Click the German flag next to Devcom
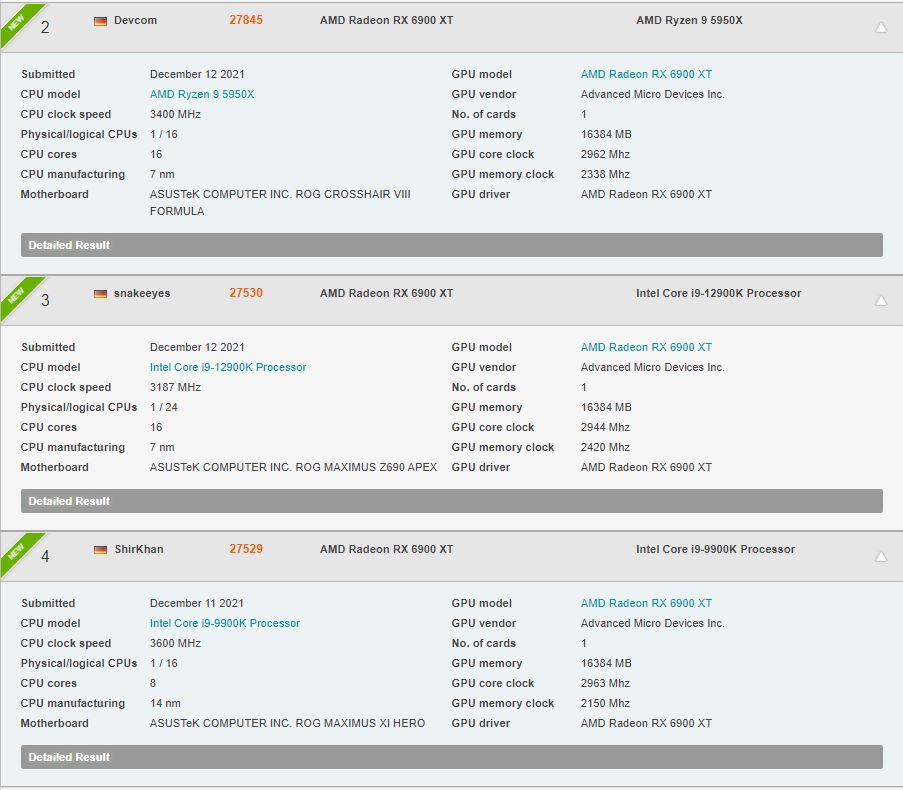The width and height of the screenshot is (903, 790). [100, 21]
